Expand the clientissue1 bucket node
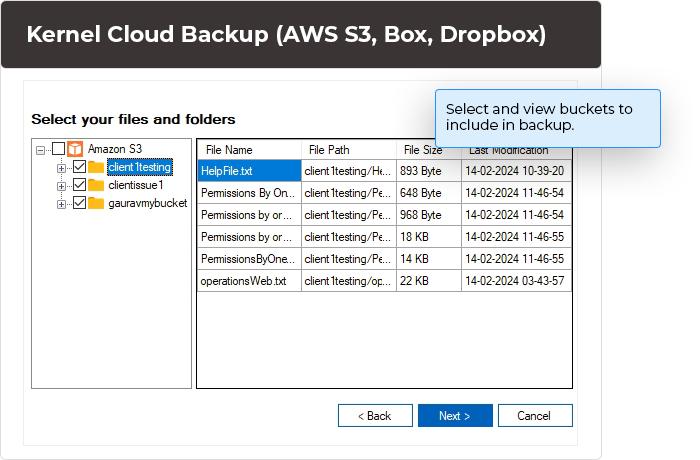The image size is (700, 460). tap(62, 186)
